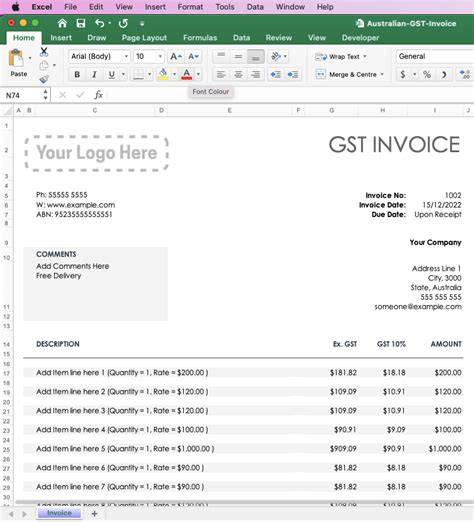Image resolution: width=474 pixels, height=522 pixels.
Task: Click the Font Colour red A swatch
Action: (x=187, y=74)
